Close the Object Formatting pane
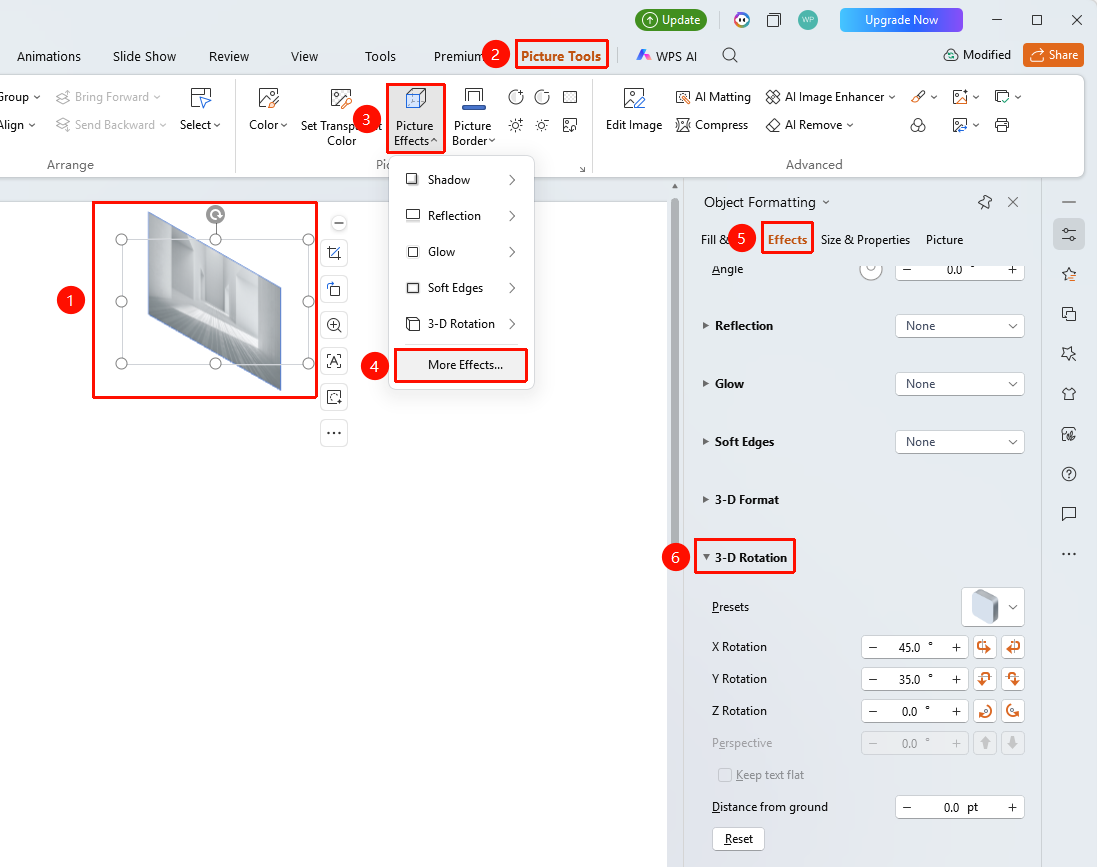1097x867 pixels. [x=1013, y=202]
